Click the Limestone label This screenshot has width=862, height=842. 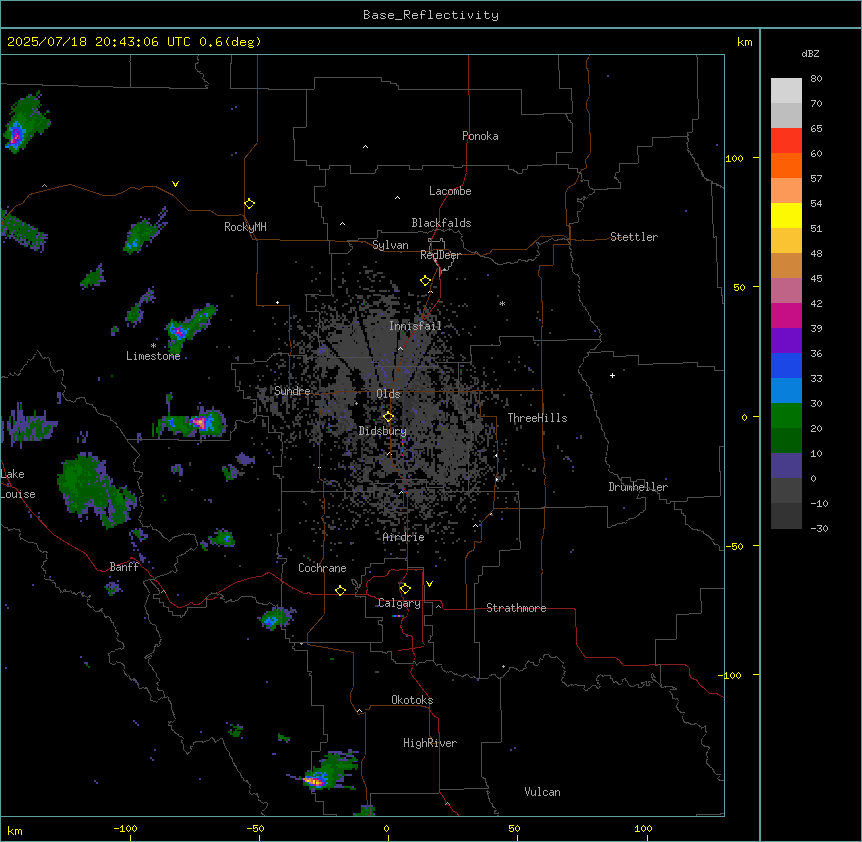pos(153,356)
